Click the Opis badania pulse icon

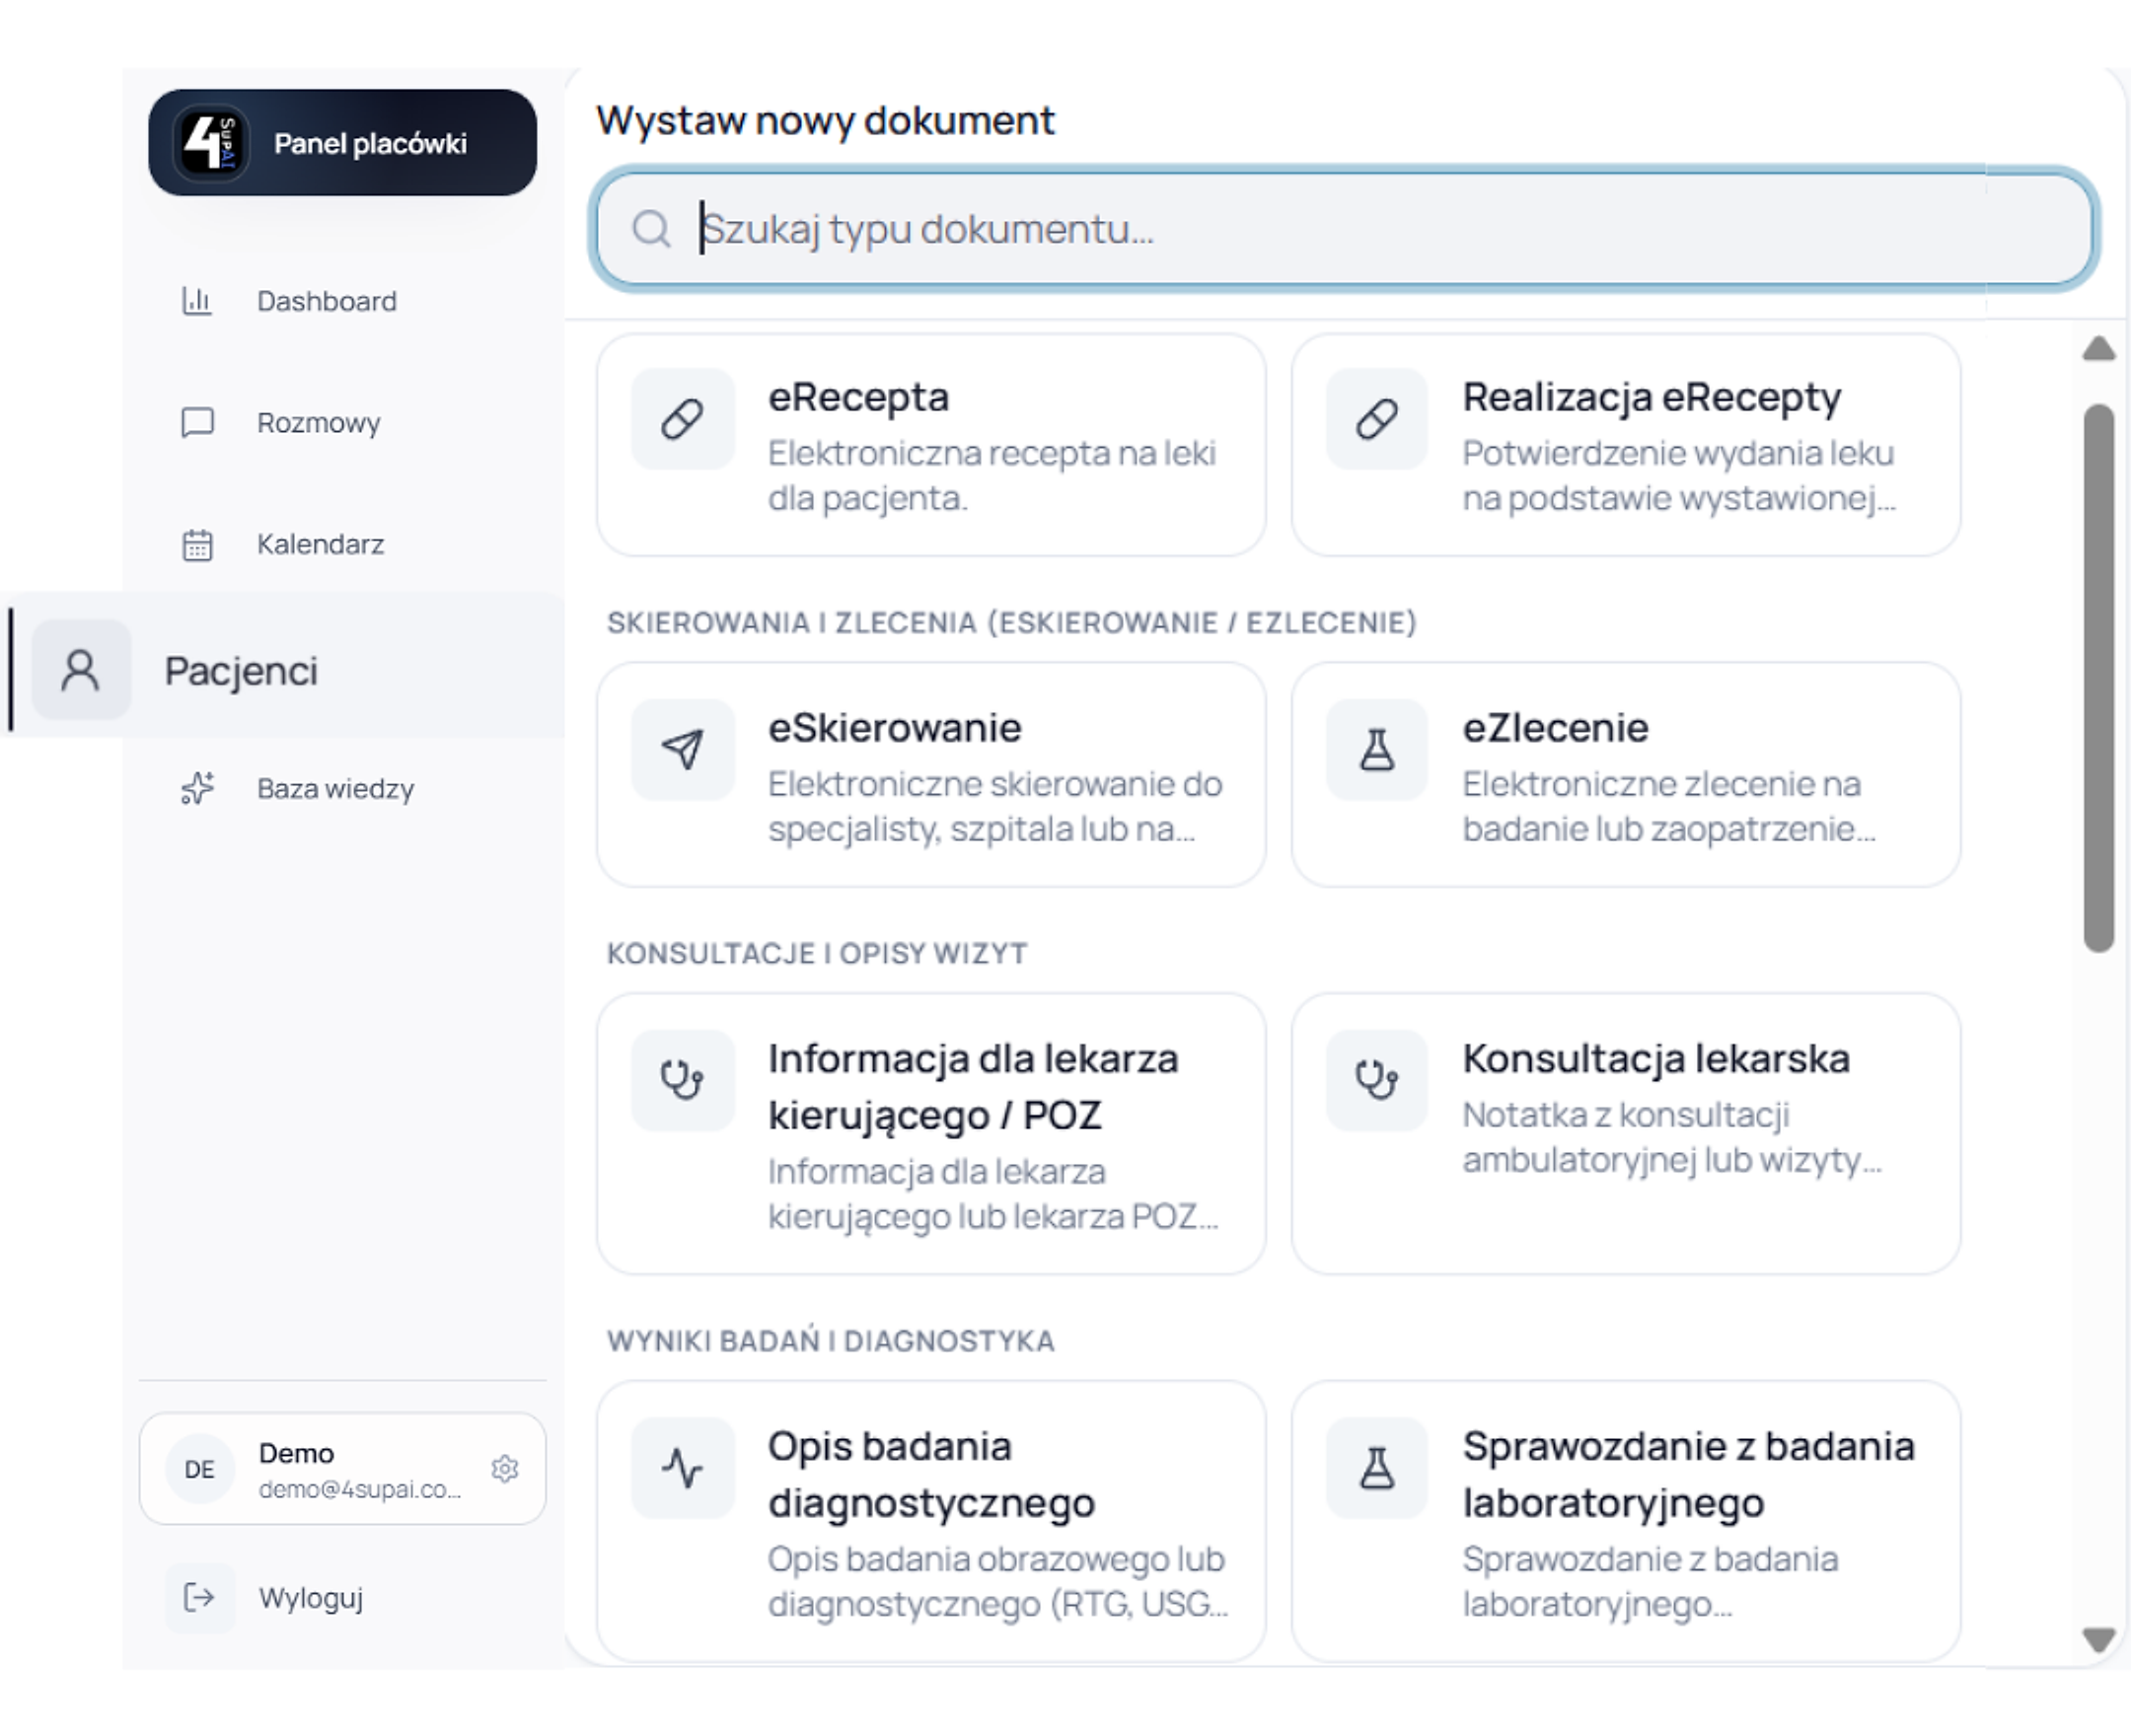tap(682, 1468)
